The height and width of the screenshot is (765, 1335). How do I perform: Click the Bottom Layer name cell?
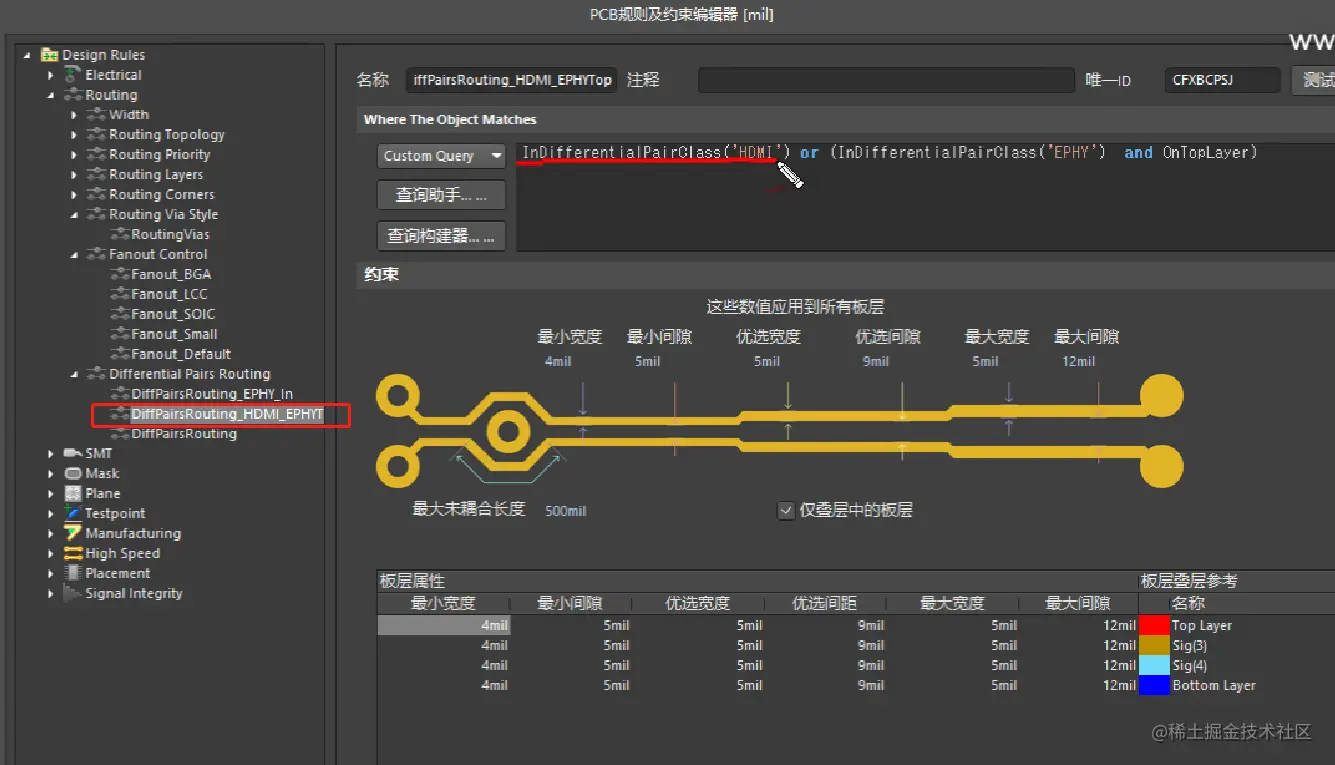point(1213,686)
